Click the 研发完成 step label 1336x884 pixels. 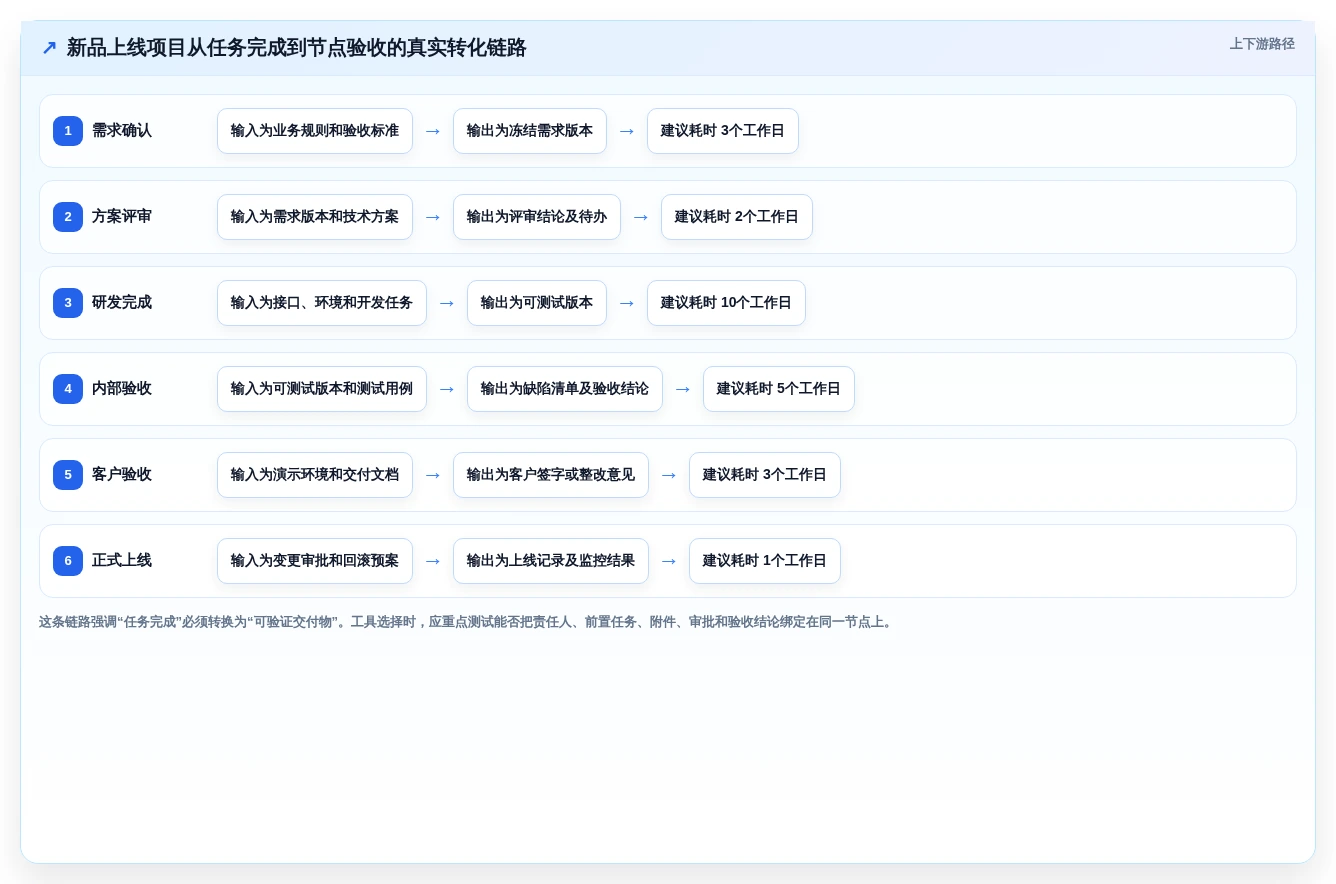(122, 303)
